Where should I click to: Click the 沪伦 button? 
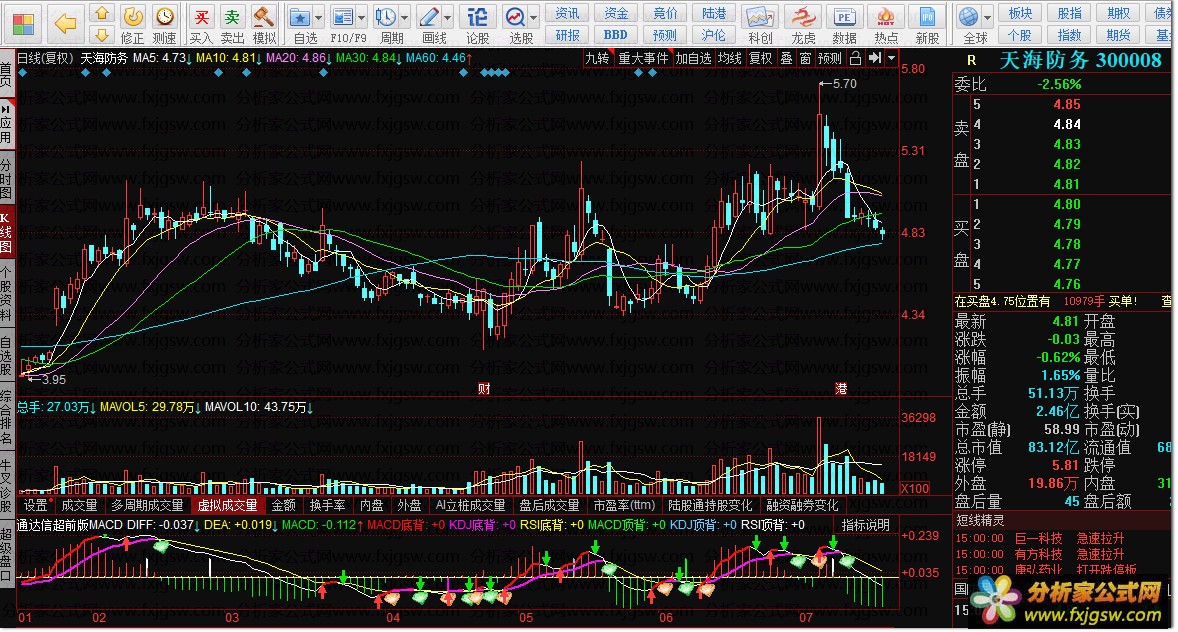(714, 35)
